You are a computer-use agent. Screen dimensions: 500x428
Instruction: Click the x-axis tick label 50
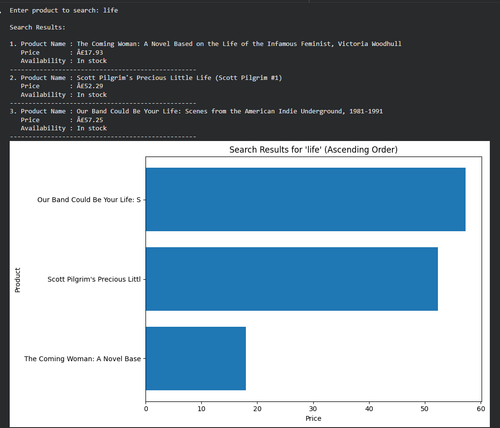click(425, 409)
